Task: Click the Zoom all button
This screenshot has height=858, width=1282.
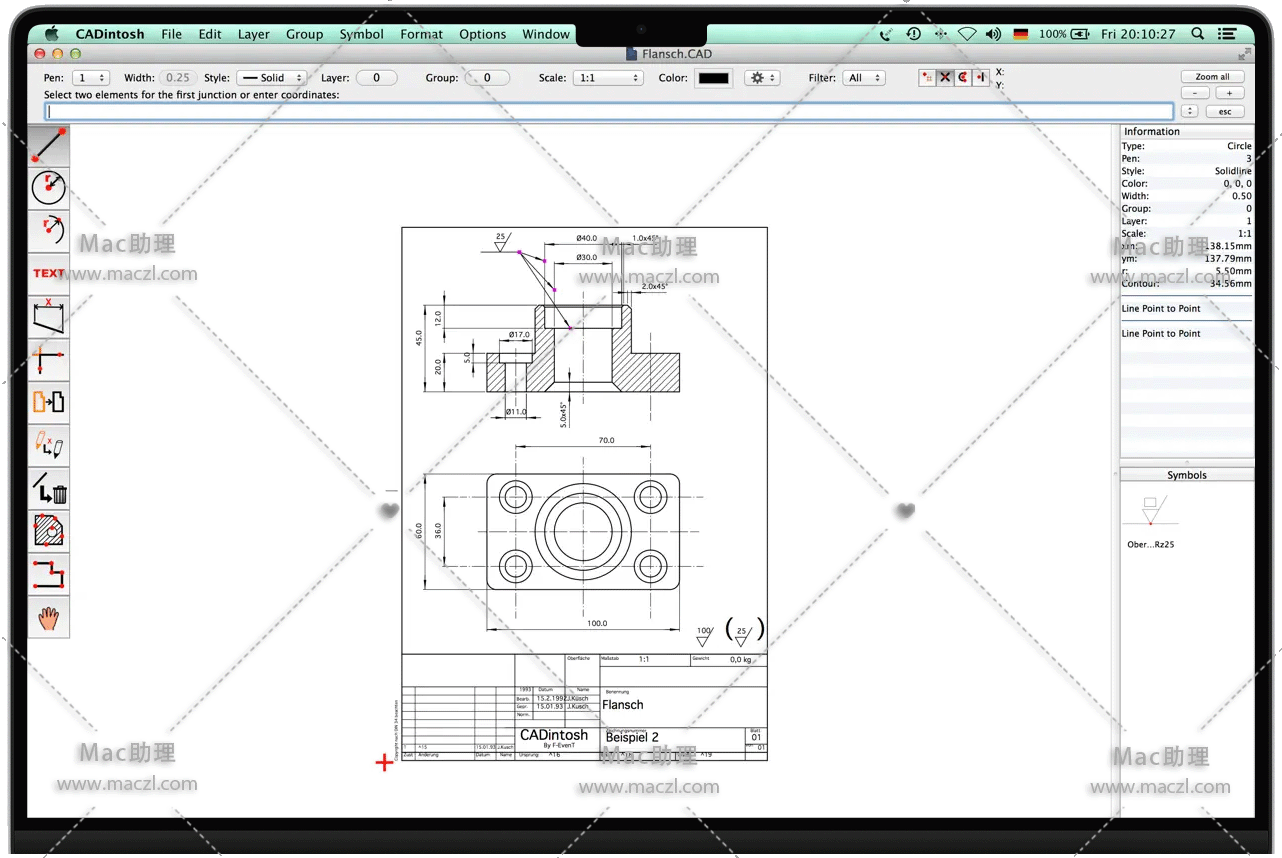Action: (1212, 76)
